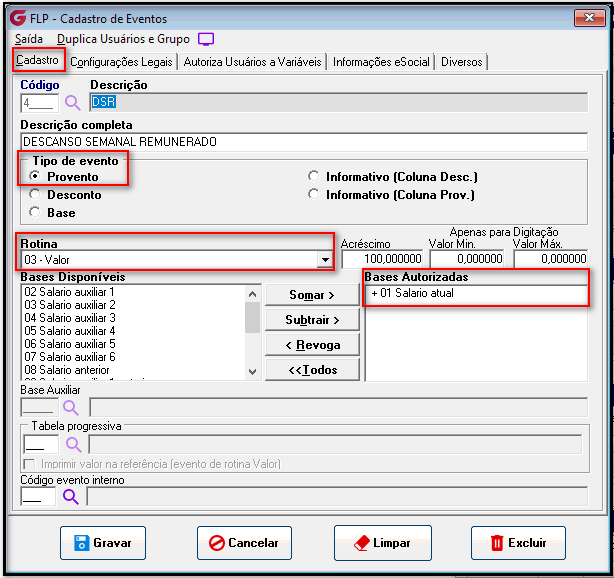Click the Código evento interno code field

(38, 497)
